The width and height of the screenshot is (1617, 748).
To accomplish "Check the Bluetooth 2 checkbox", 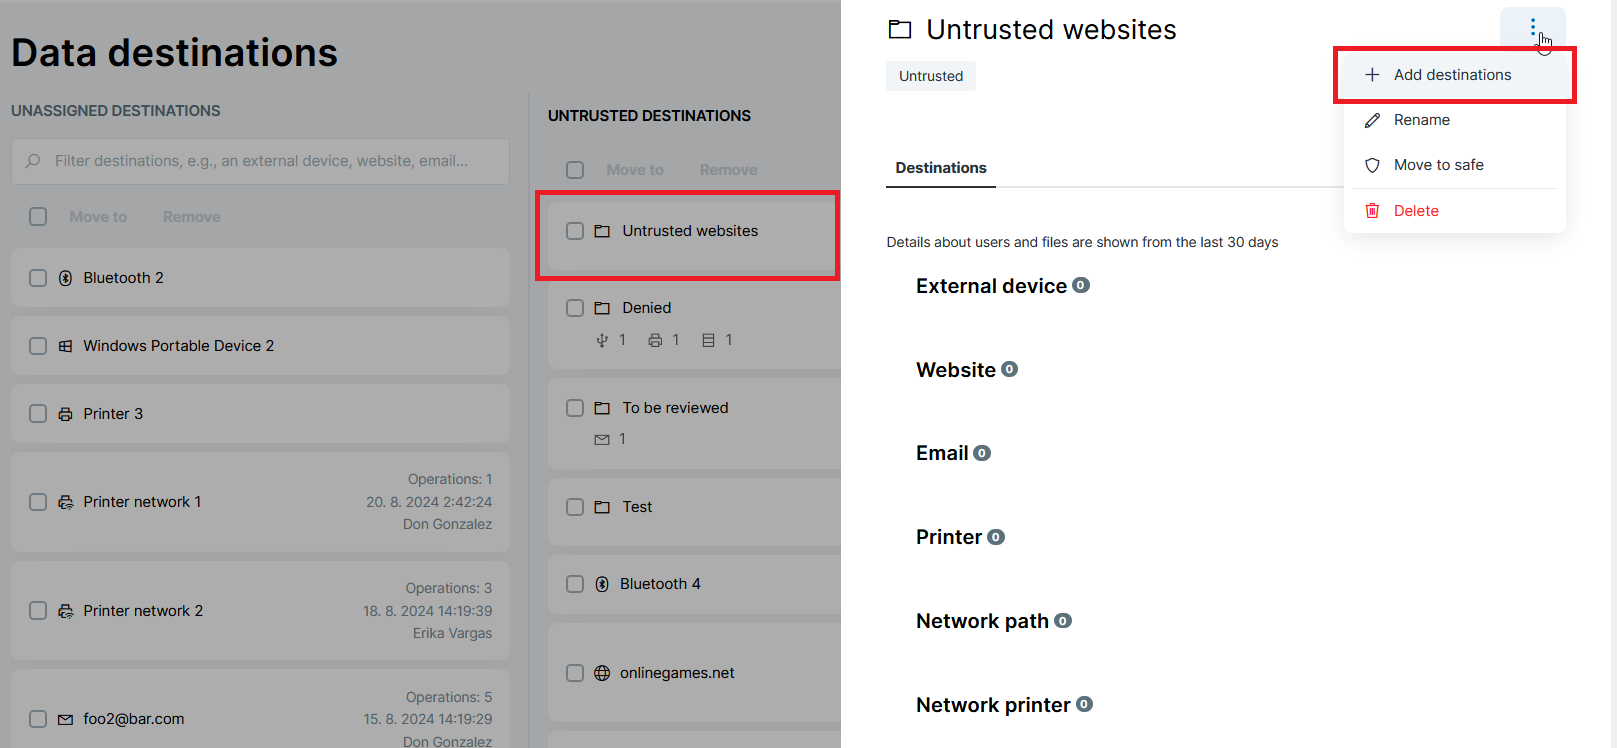I will pyautogui.click(x=38, y=278).
